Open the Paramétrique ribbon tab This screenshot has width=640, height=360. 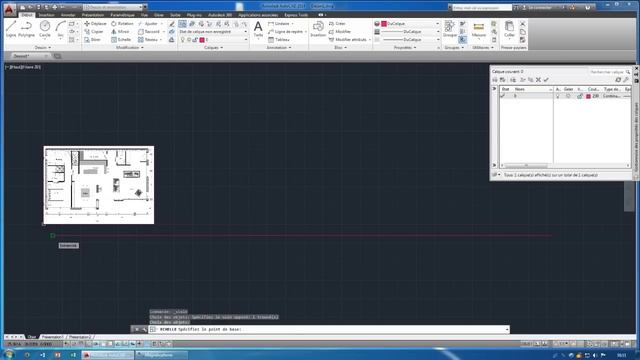click(x=122, y=15)
